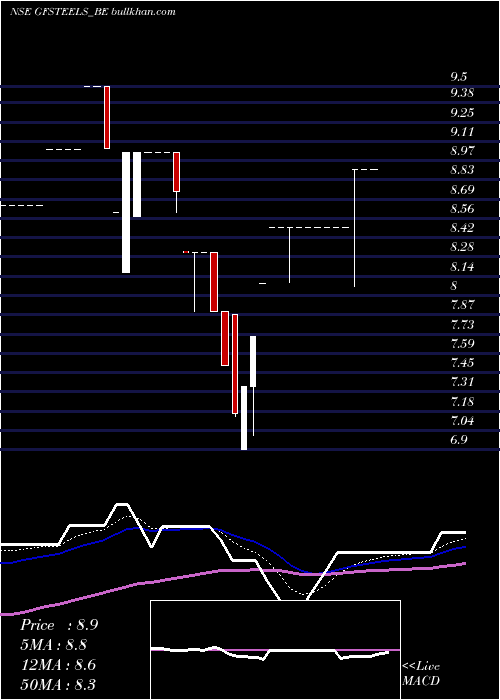Click the 50MA : 8.3 readout
Screen dimensions: 500x700
[x=58, y=684]
